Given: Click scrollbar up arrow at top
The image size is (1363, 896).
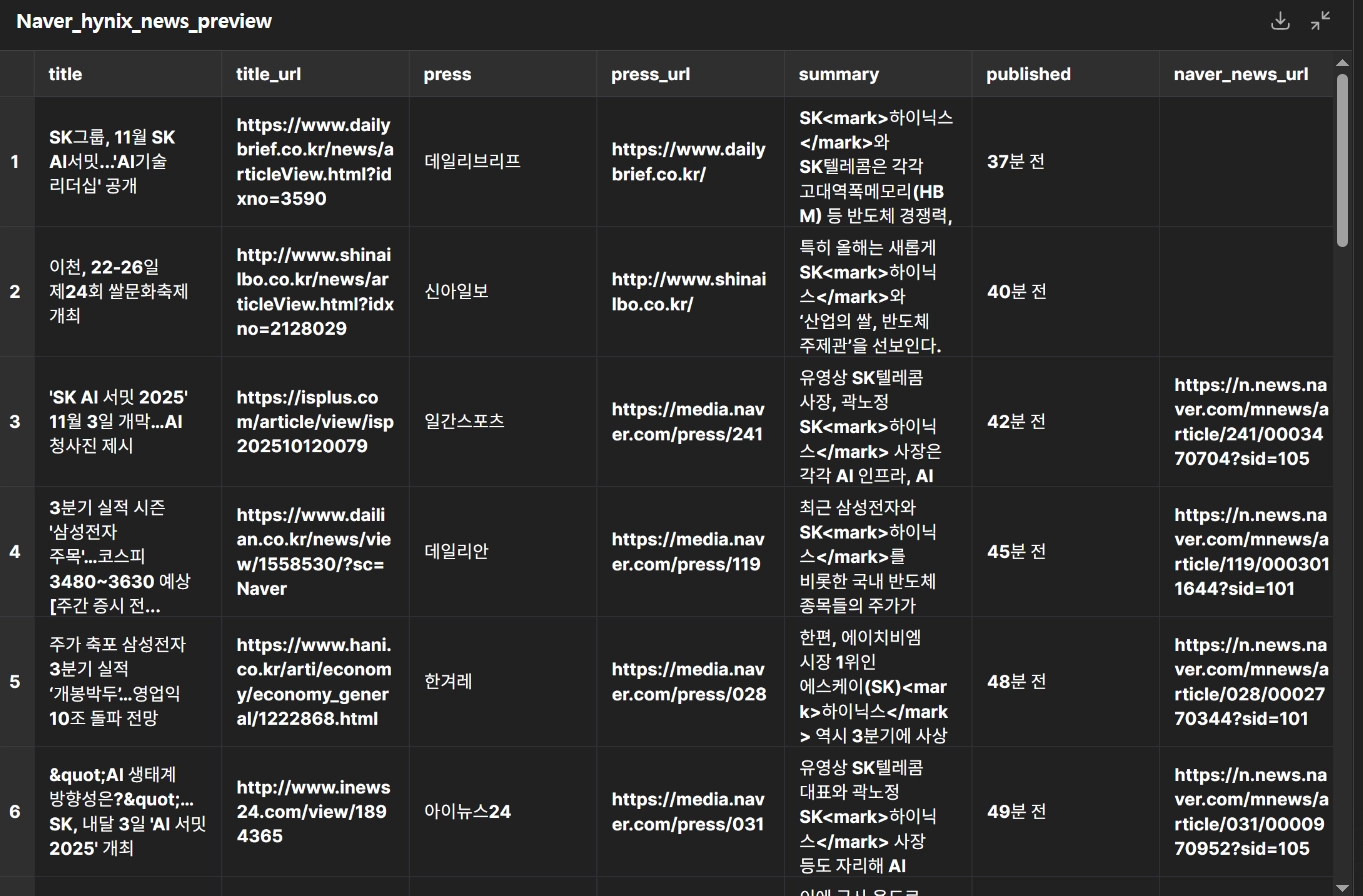Looking at the screenshot, I should tap(1342, 64).
